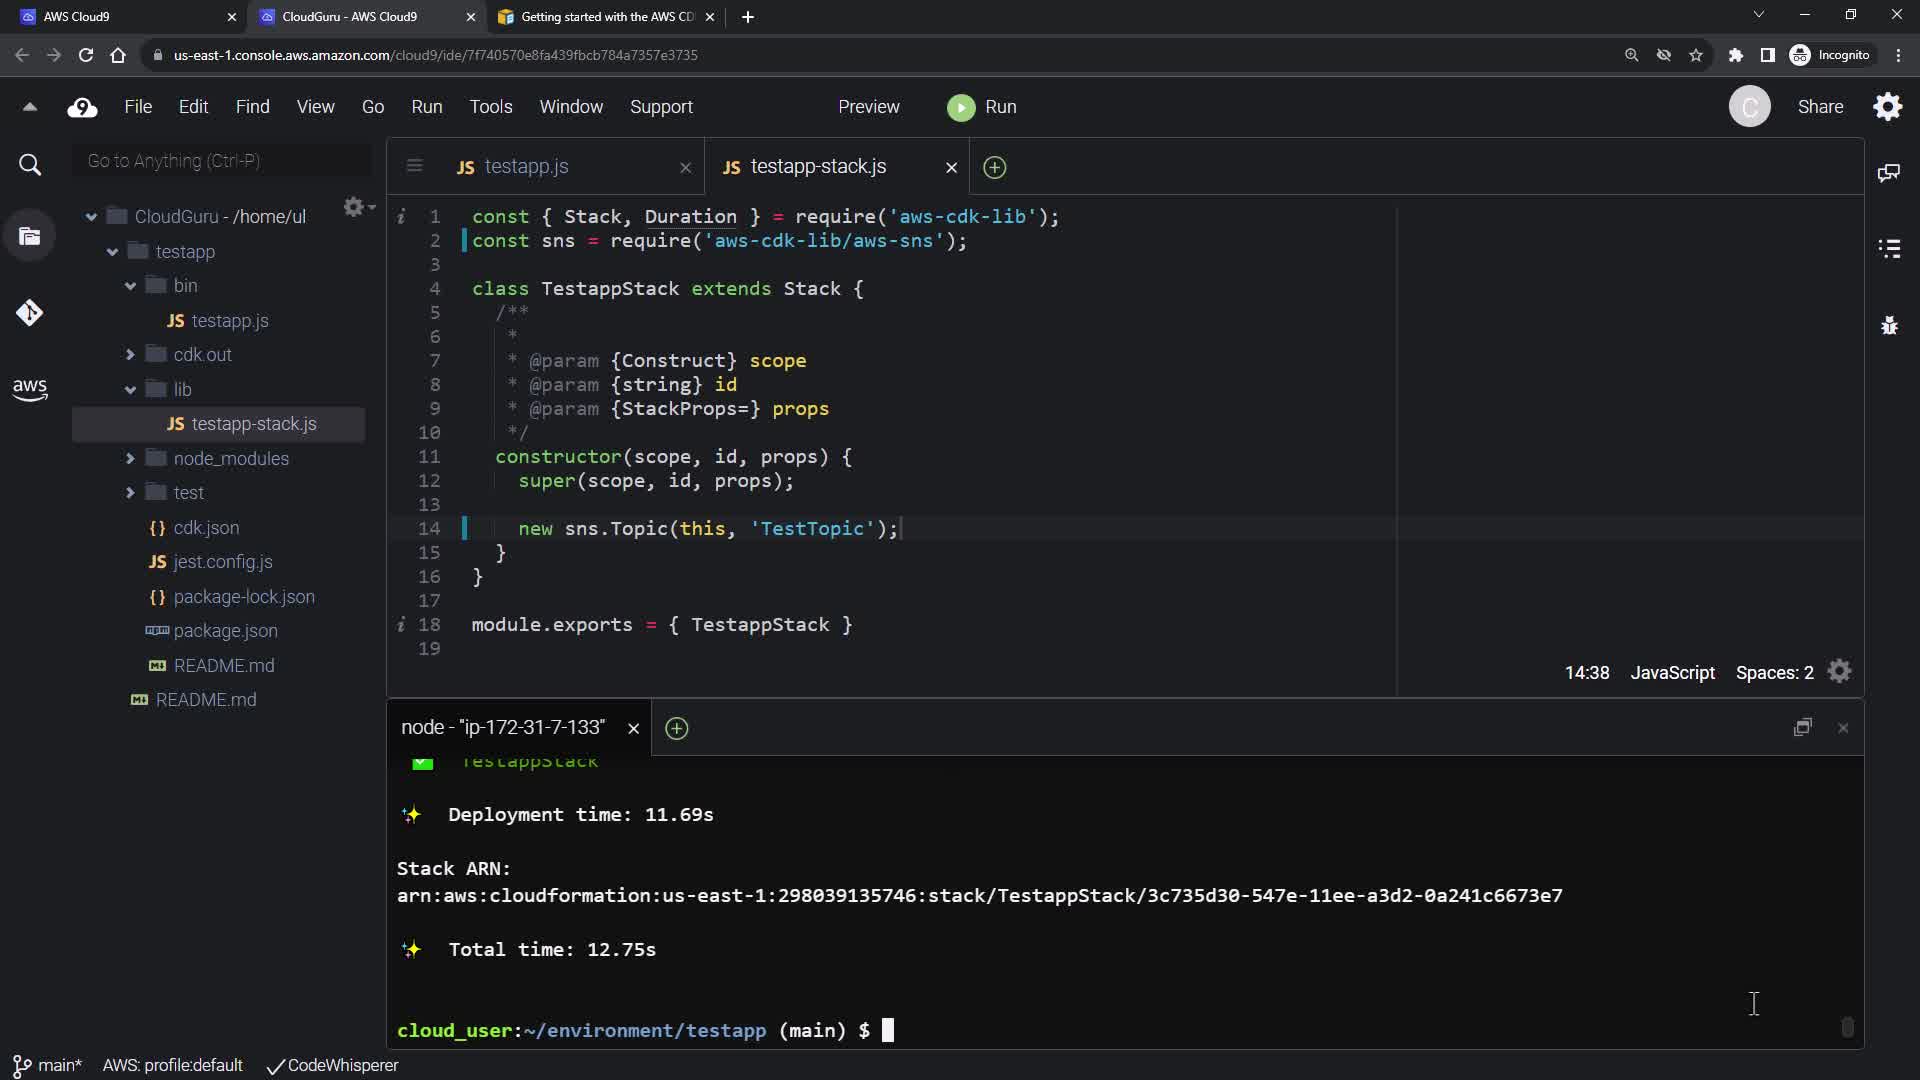Image resolution: width=1920 pixels, height=1080 pixels.
Task: Collapse the top menu bar arrow
Action: pyautogui.click(x=29, y=107)
